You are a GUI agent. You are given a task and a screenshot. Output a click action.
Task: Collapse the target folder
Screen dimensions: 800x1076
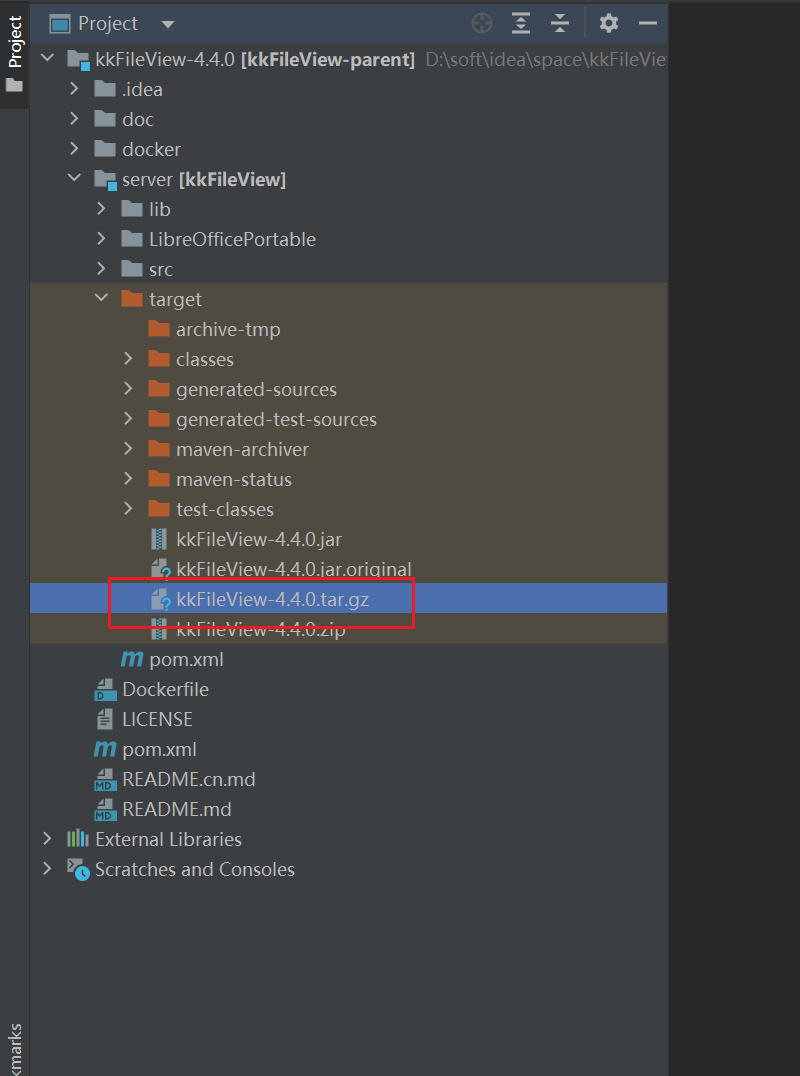[x=102, y=299]
